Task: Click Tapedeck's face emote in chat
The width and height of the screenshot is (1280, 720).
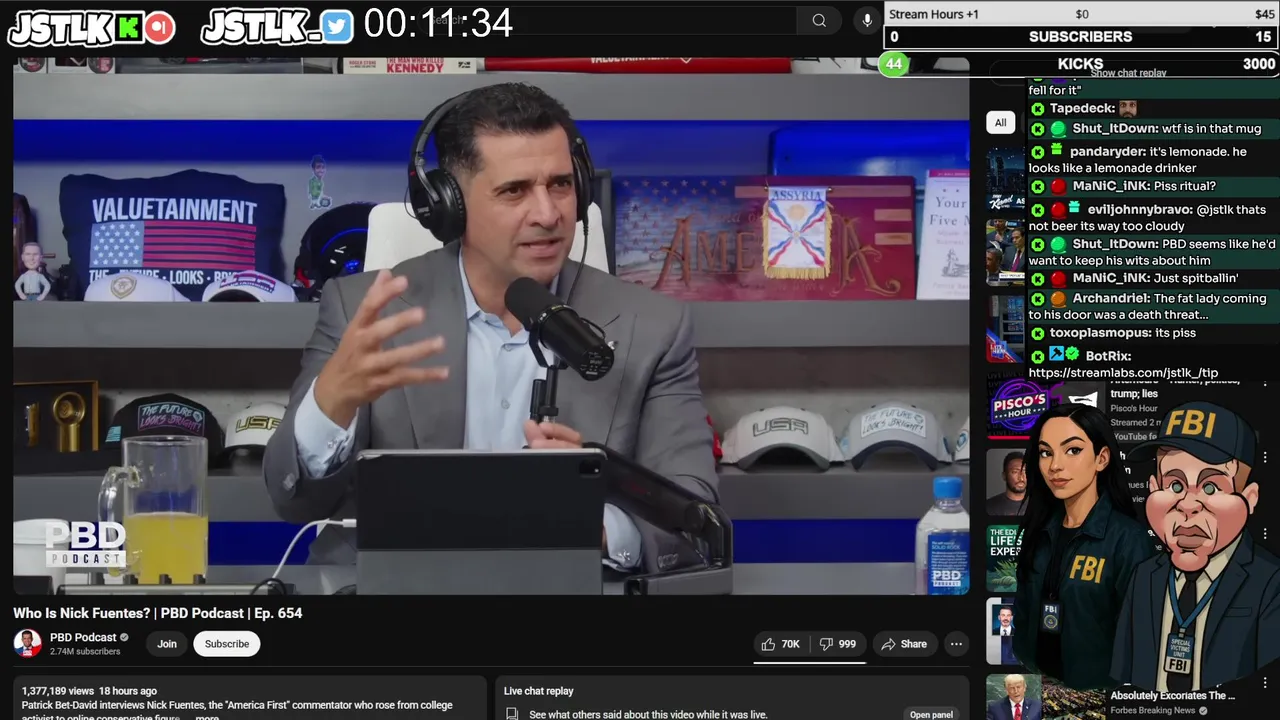Action: [1128, 108]
